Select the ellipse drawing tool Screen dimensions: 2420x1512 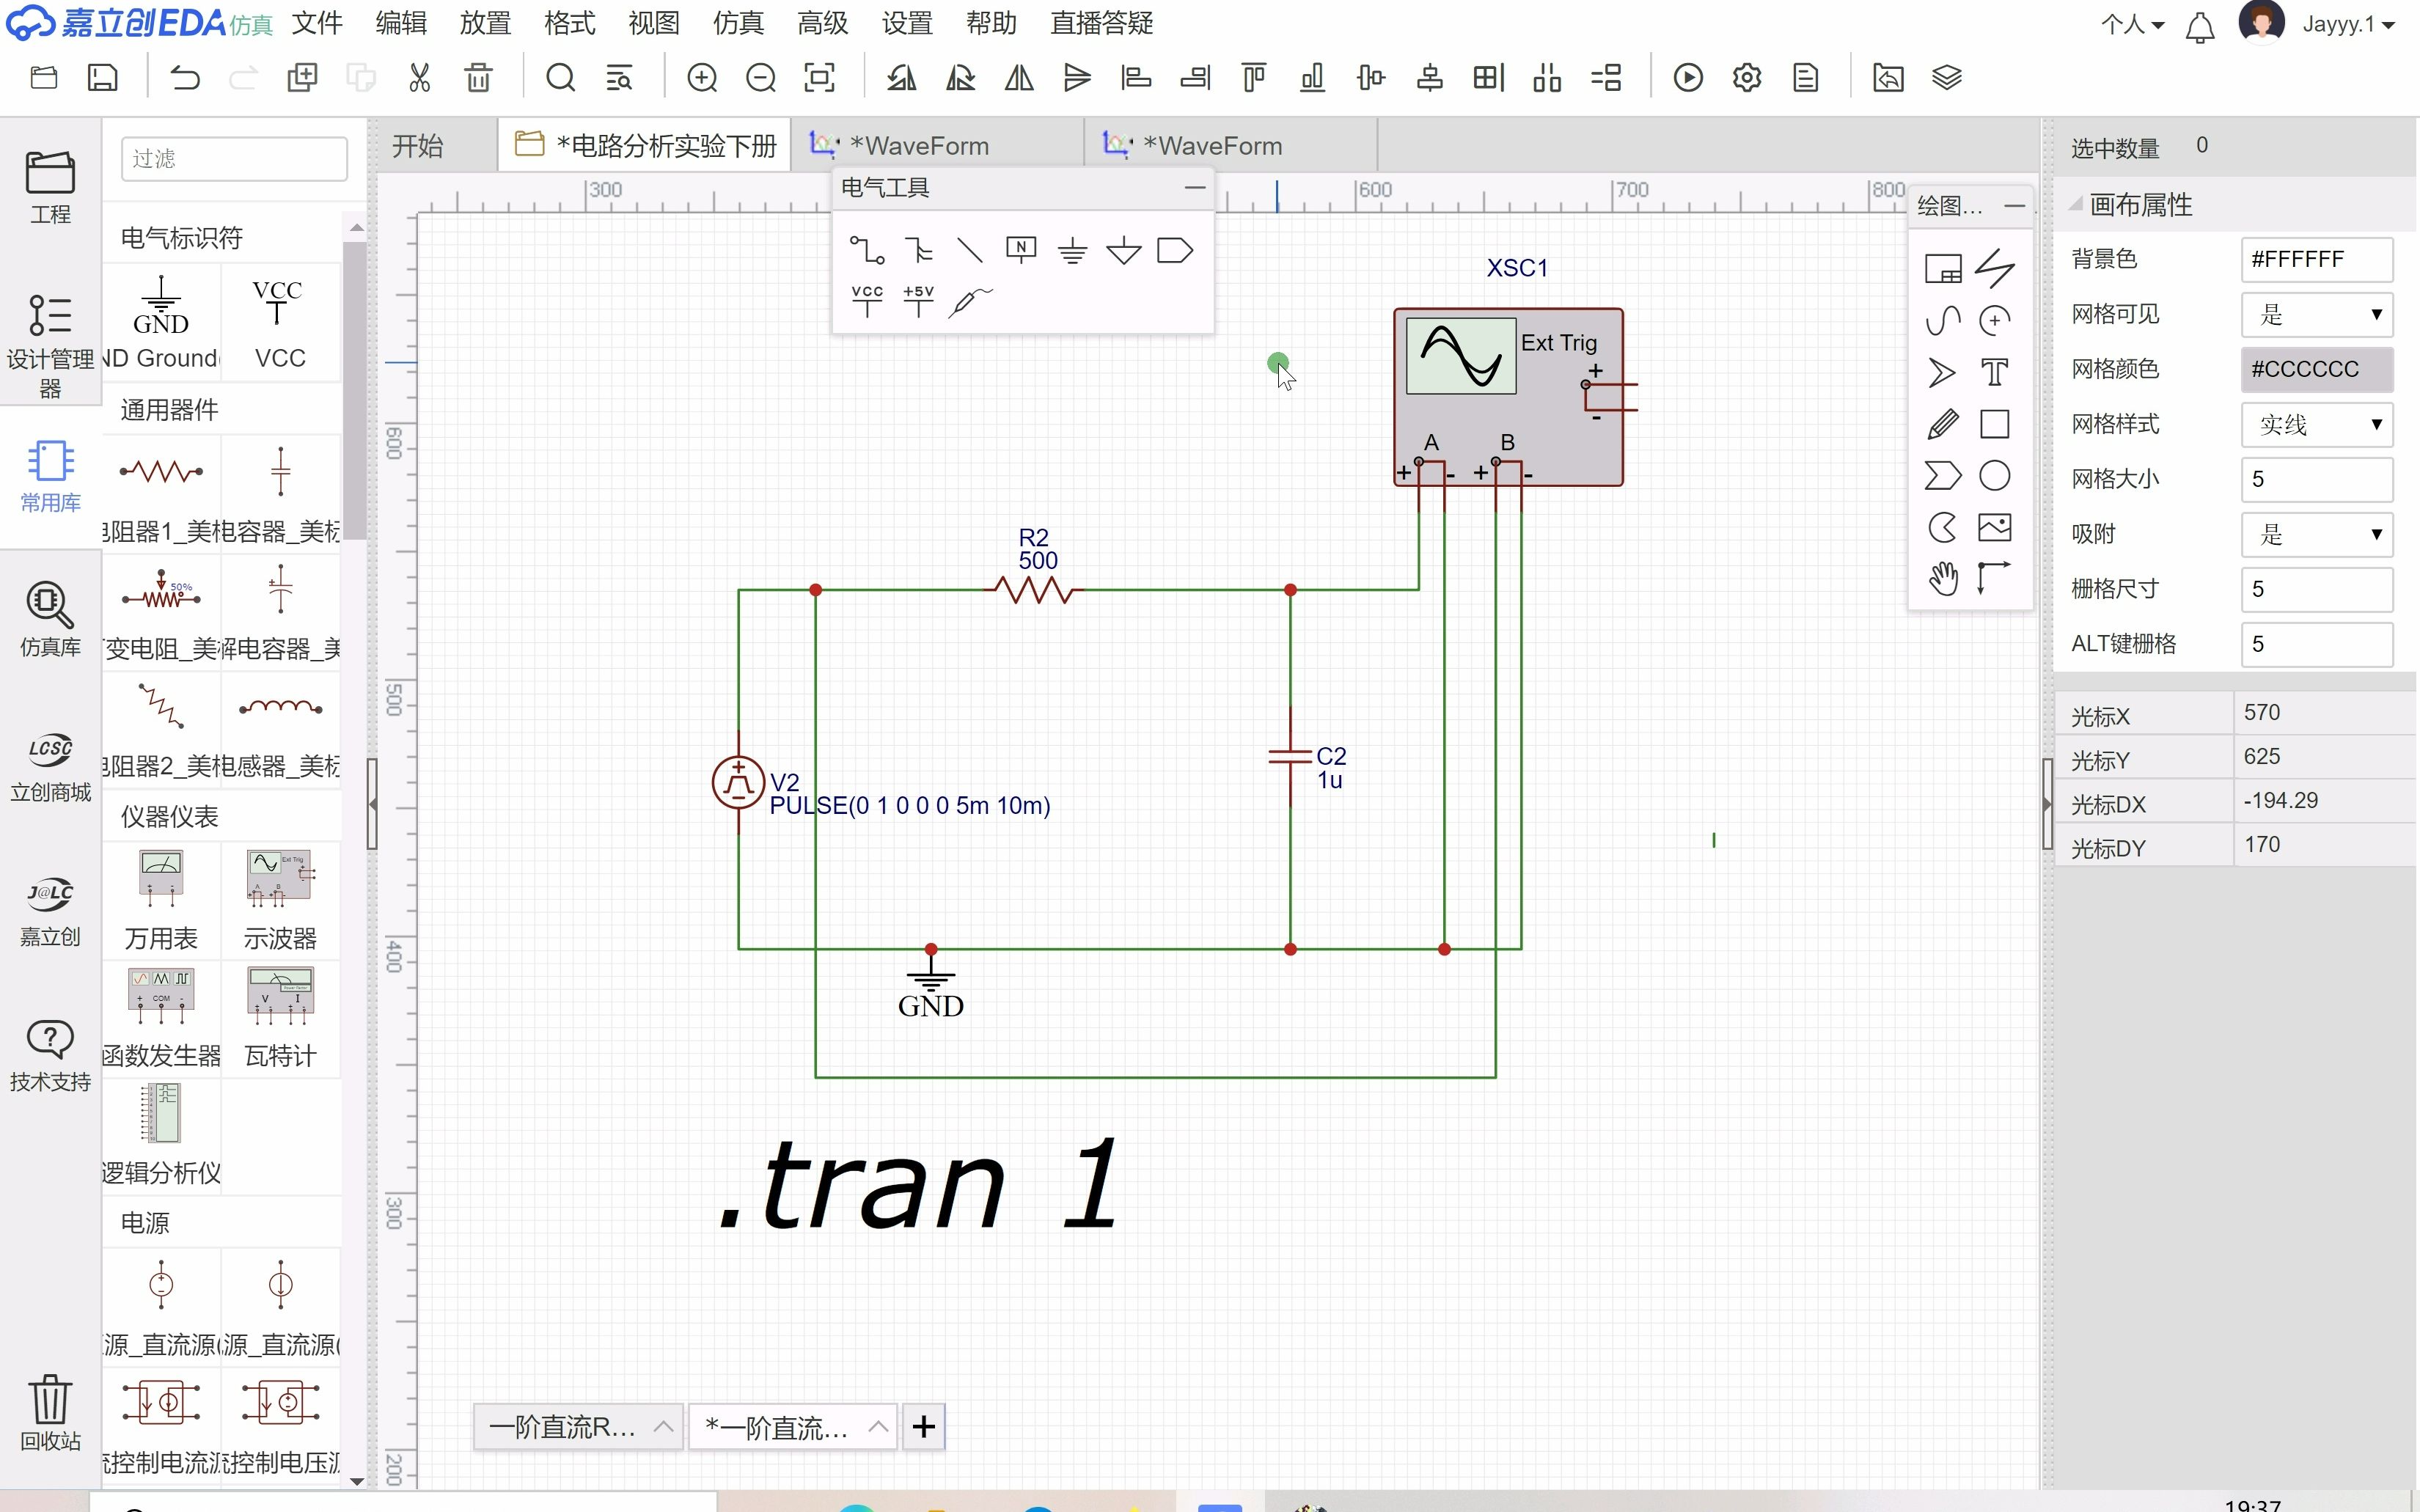(x=1994, y=476)
